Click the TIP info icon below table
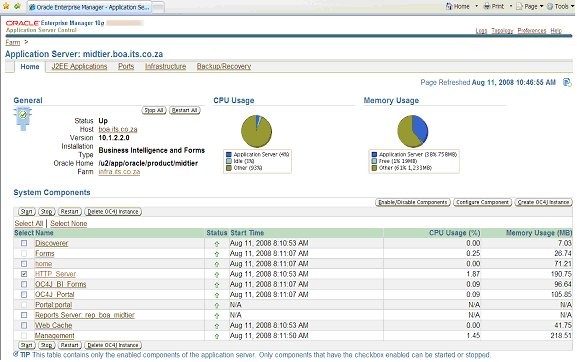The width and height of the screenshot is (577, 362). coord(15,354)
